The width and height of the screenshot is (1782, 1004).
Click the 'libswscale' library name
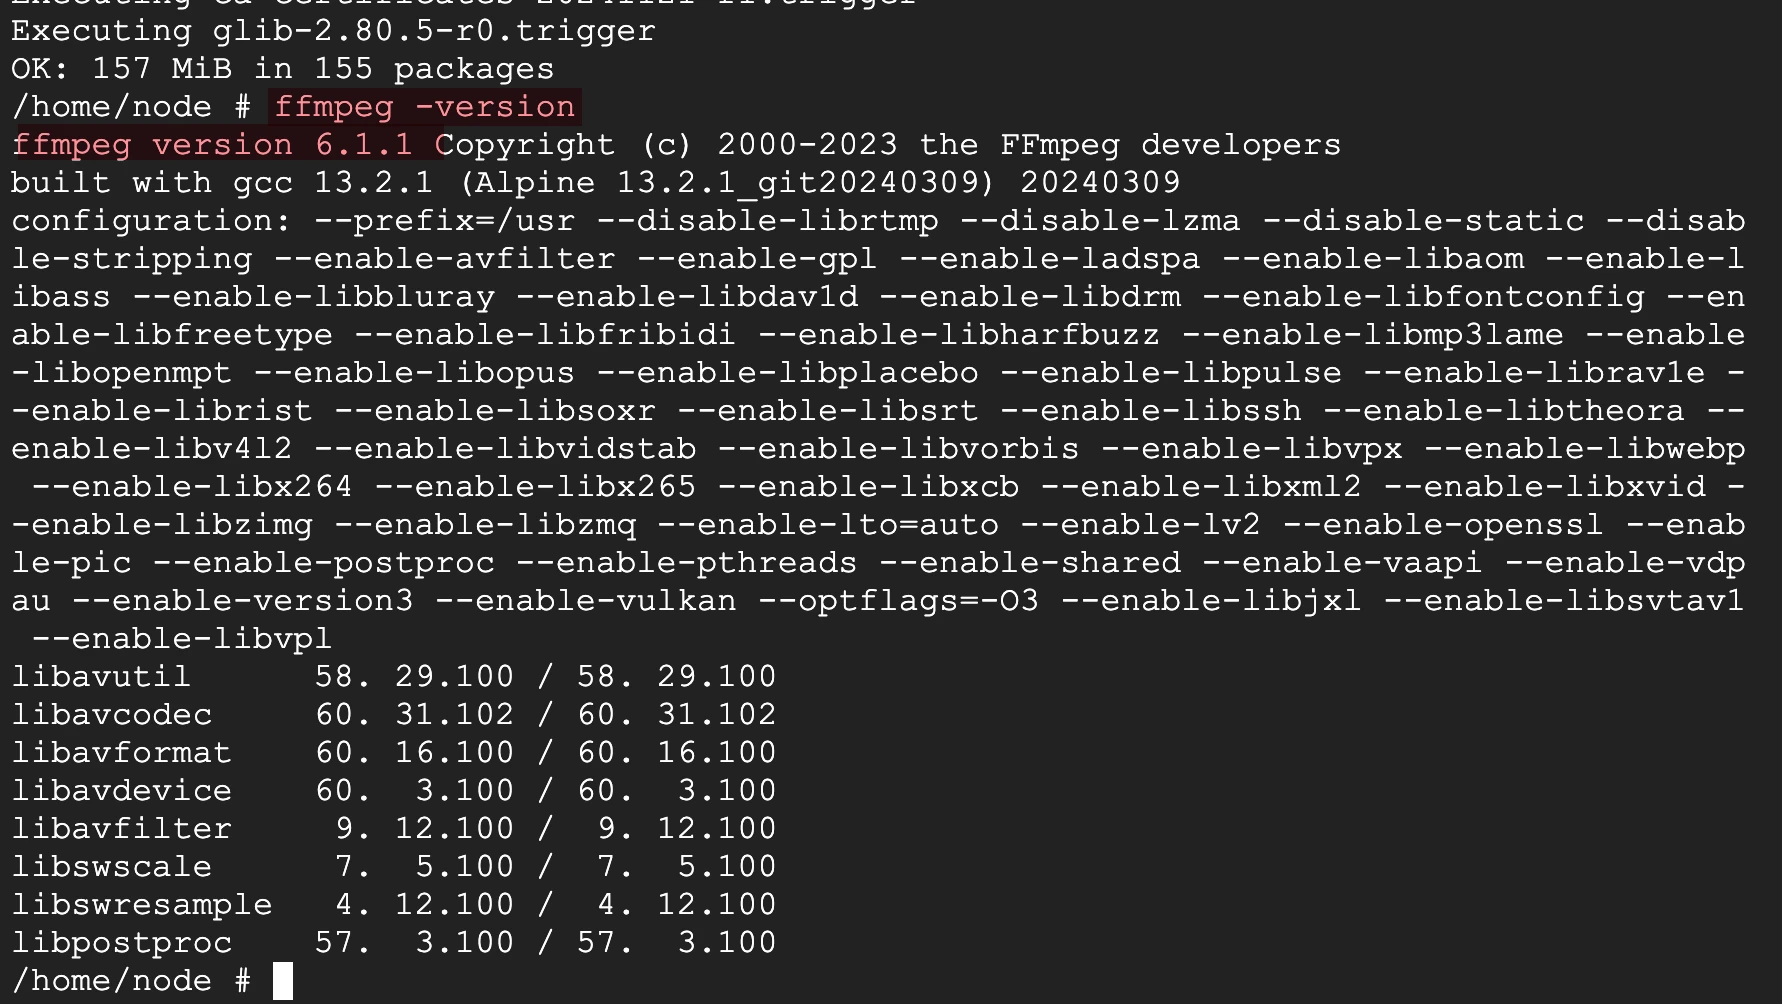[x=112, y=866]
